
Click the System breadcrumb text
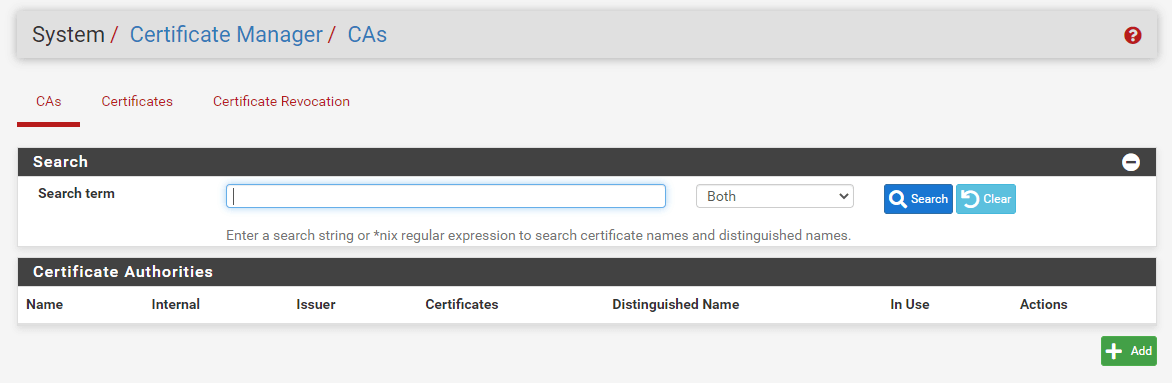68,34
